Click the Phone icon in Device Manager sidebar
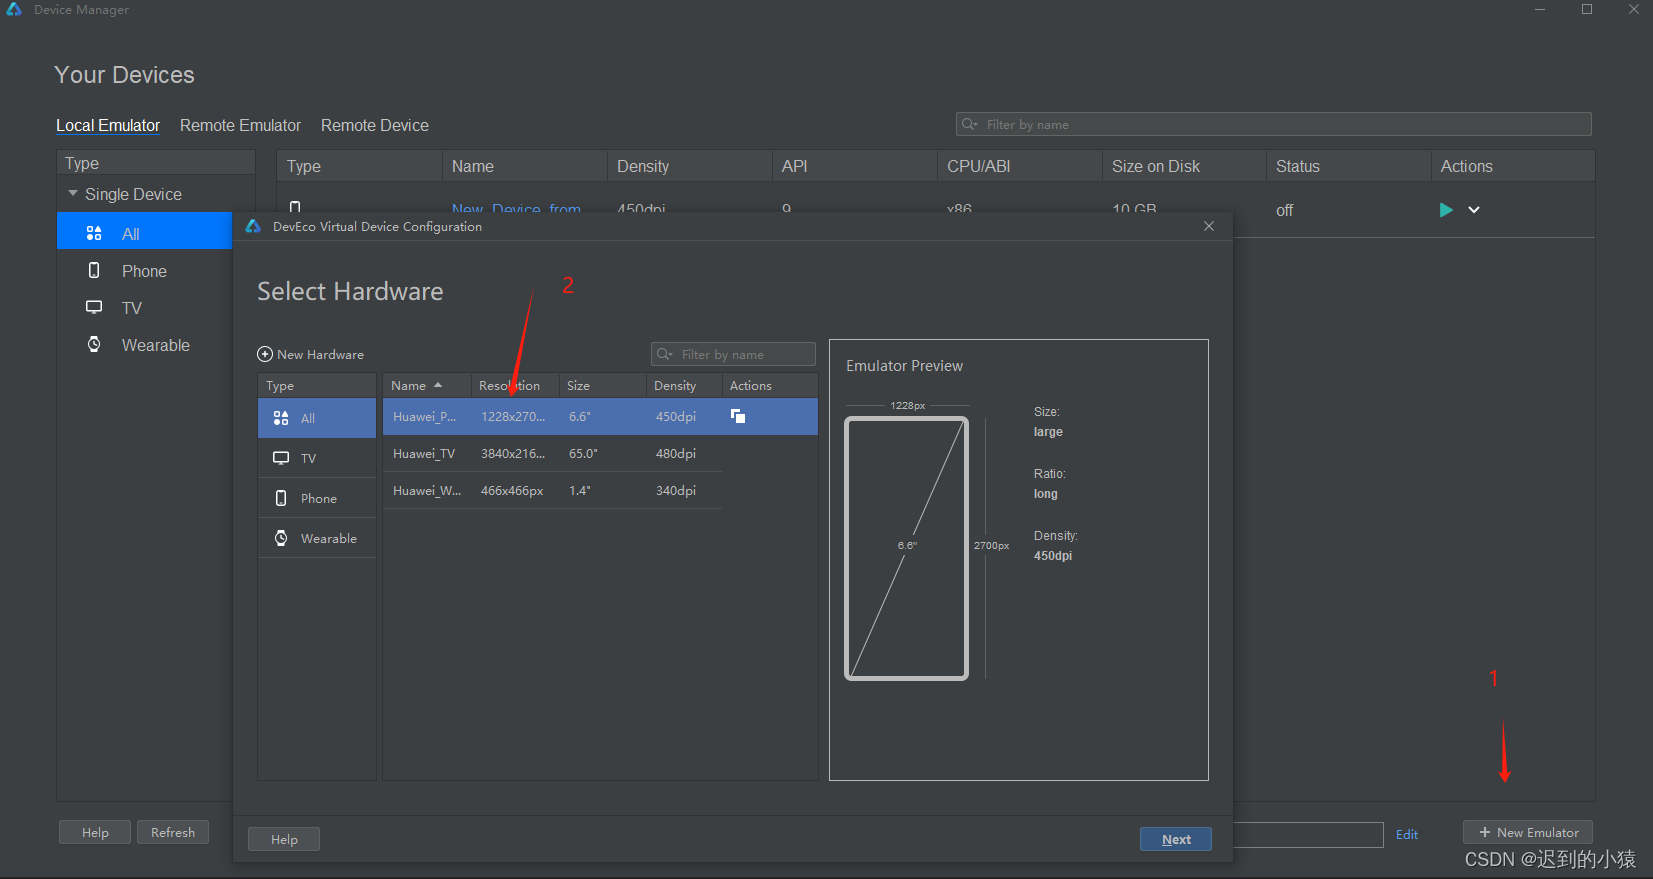1653x879 pixels. click(94, 270)
